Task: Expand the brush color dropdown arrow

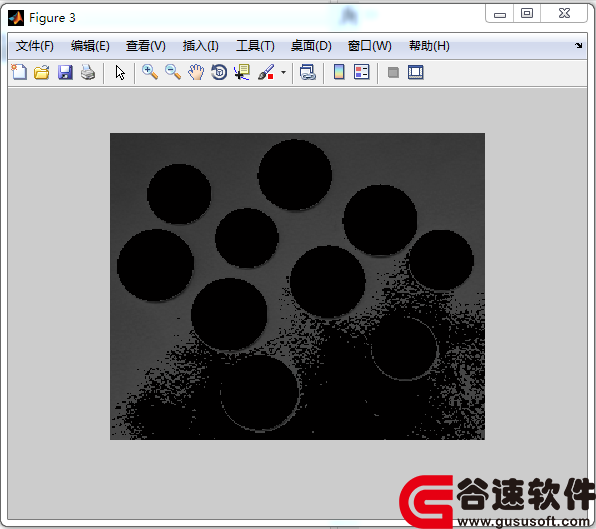Action: point(283,72)
